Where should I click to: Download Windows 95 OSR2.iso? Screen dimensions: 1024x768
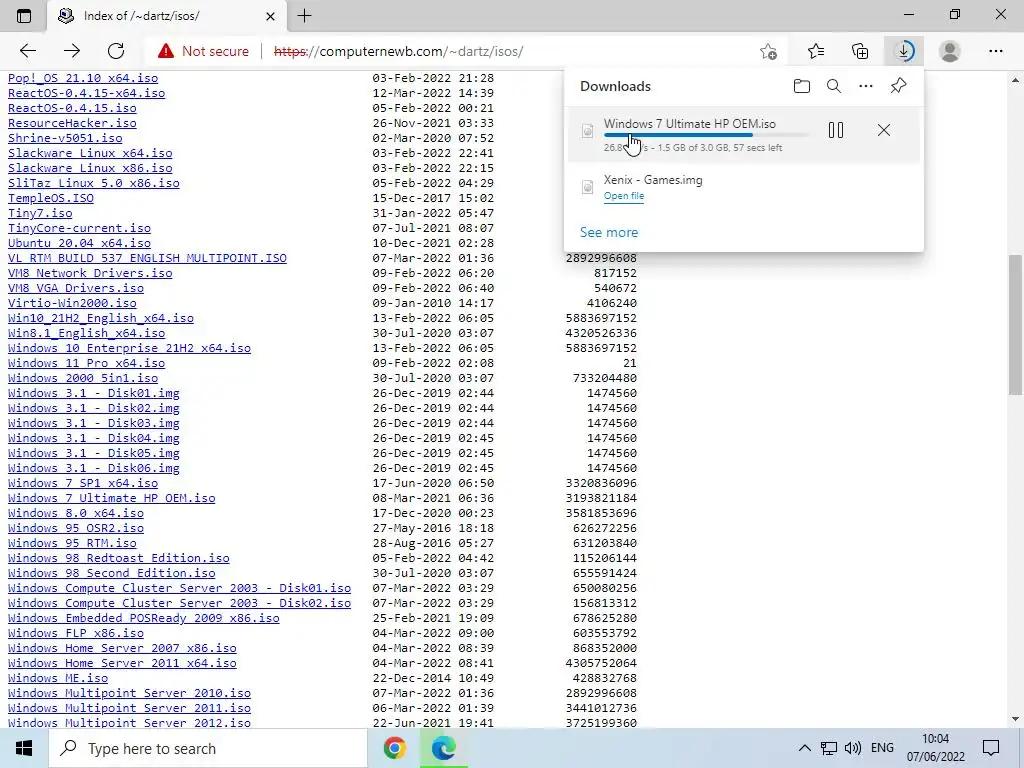(76, 528)
